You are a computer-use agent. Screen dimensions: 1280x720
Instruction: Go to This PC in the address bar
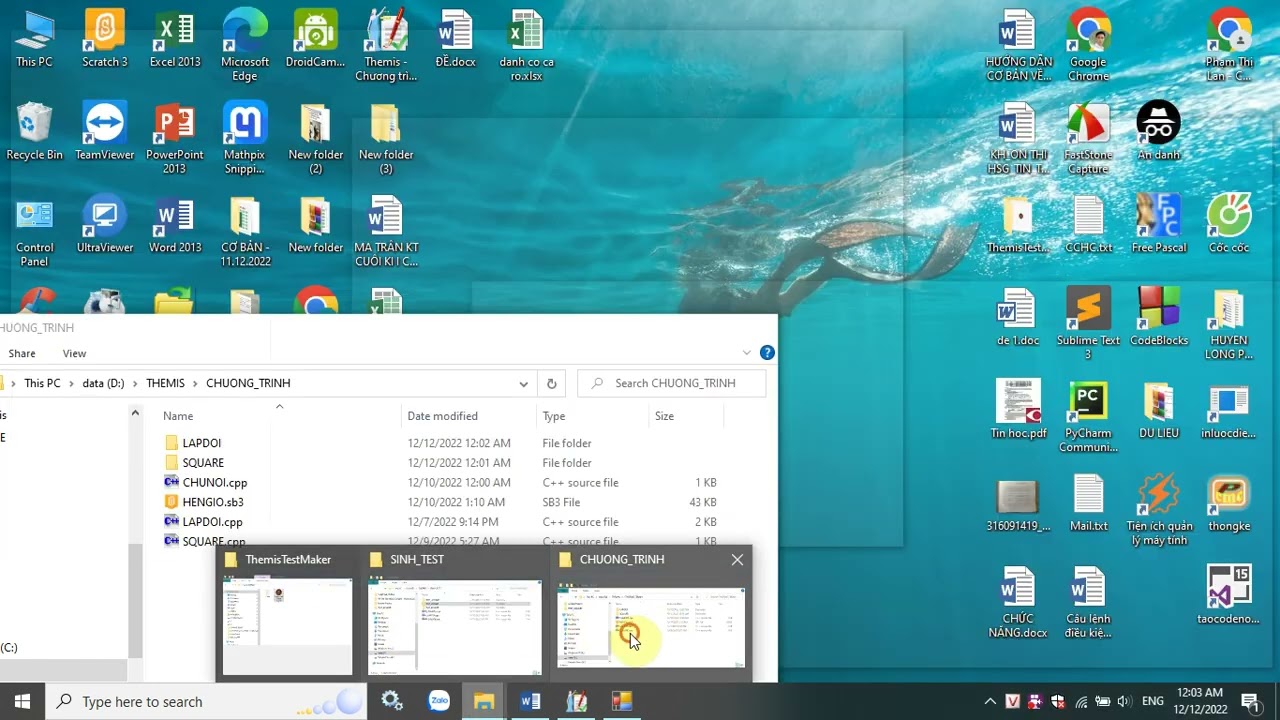click(x=42, y=383)
